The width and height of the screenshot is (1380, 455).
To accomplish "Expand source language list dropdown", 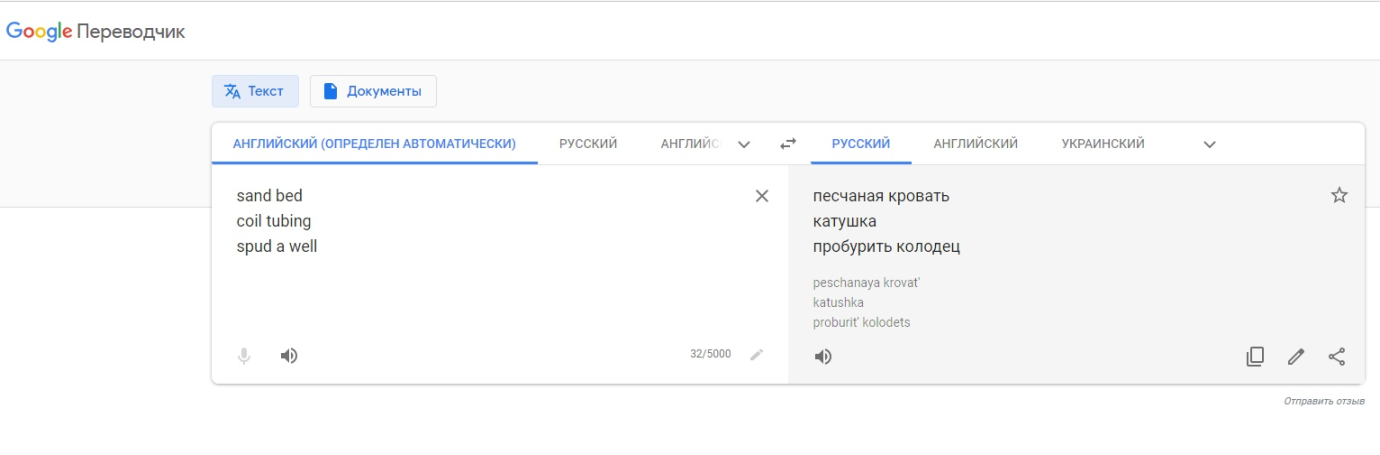I will [x=744, y=144].
